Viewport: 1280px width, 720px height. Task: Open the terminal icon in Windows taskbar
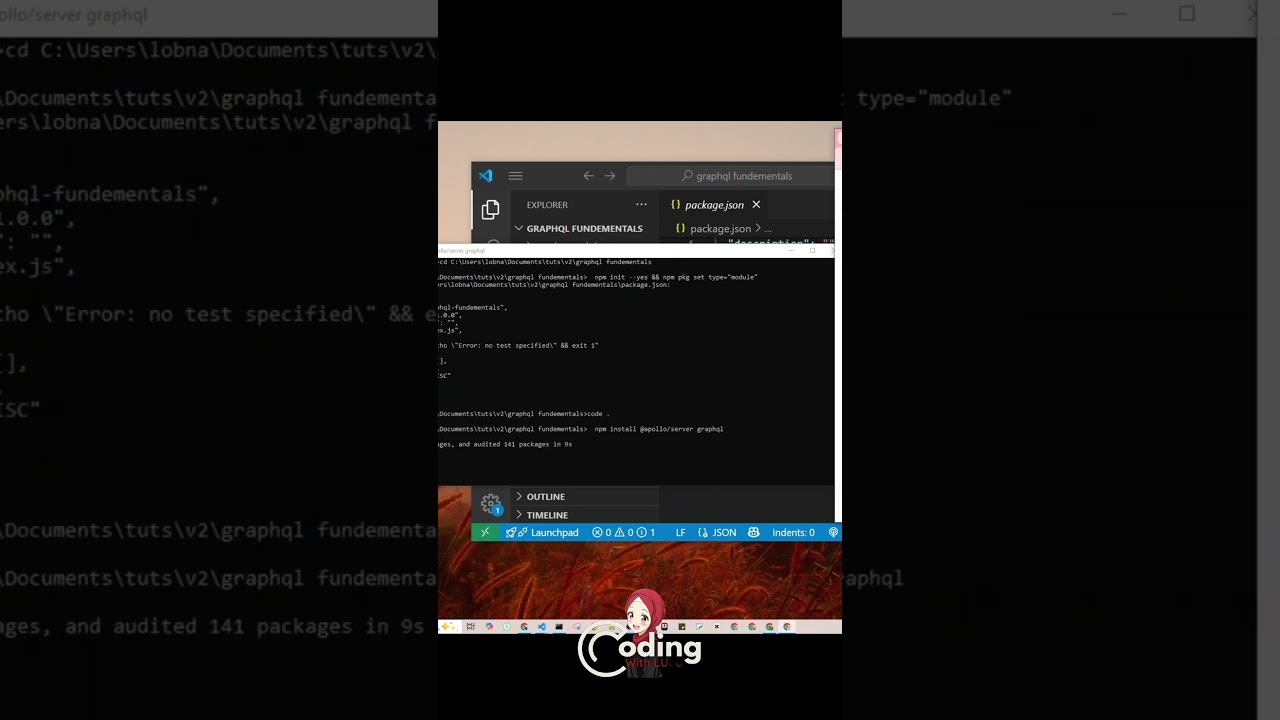click(x=559, y=627)
